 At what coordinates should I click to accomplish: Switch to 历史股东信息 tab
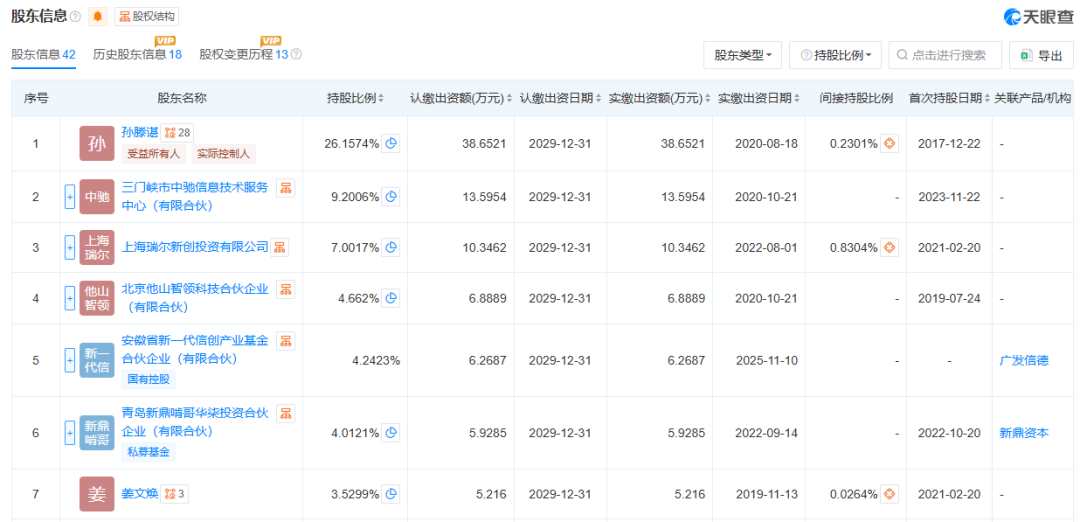tap(137, 54)
